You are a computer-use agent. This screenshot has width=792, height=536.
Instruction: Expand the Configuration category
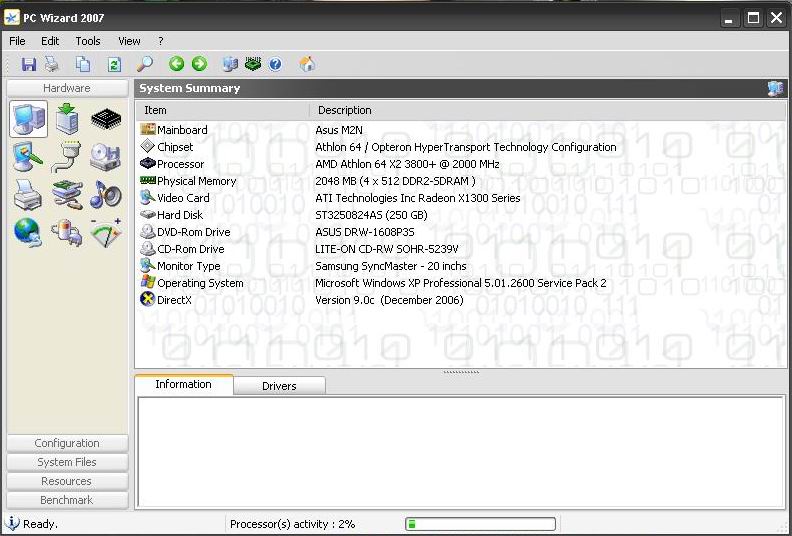tap(67, 443)
